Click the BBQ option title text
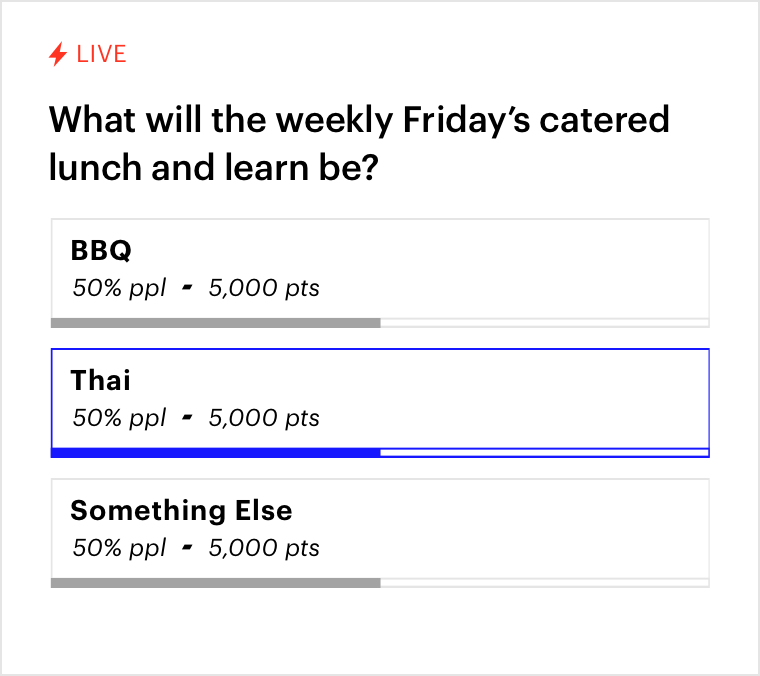Image resolution: width=760 pixels, height=676 pixels. click(101, 250)
